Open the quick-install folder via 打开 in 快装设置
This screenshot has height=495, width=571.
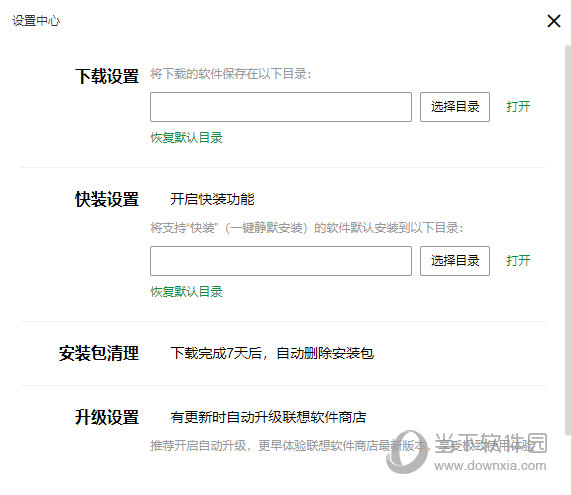coord(518,261)
